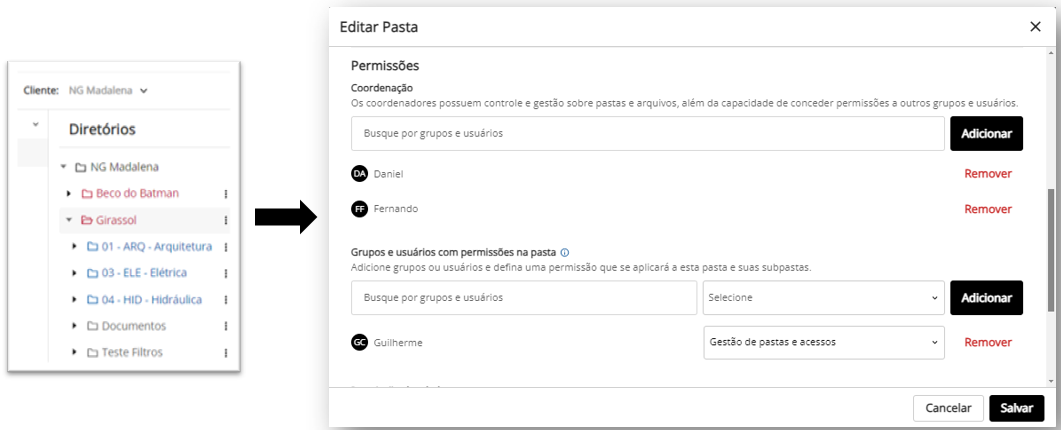Open the three-dot menu for Beco do Batman
The image size is (1061, 430).
[x=225, y=194]
